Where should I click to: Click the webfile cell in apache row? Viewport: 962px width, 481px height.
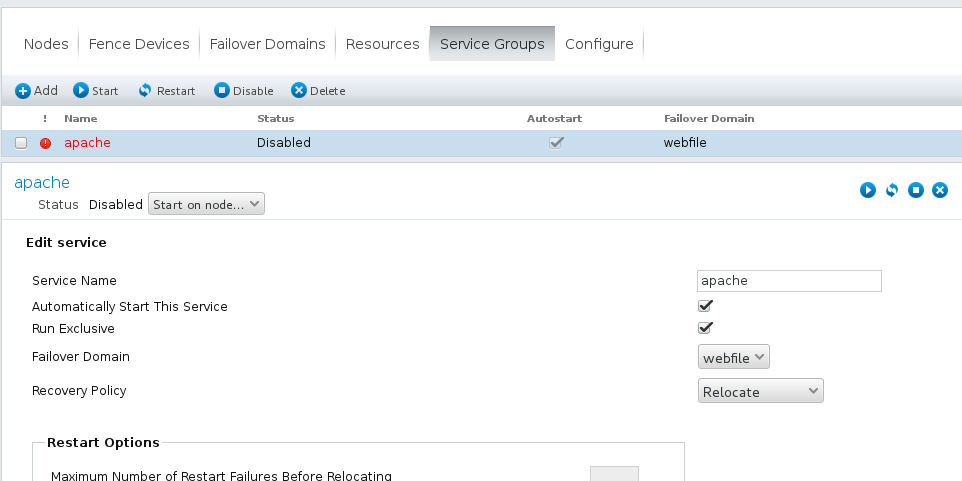[x=685, y=143]
